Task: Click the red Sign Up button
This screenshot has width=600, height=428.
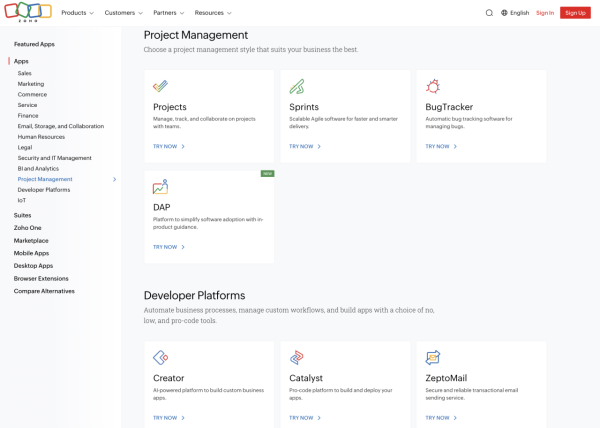Action: (x=575, y=13)
